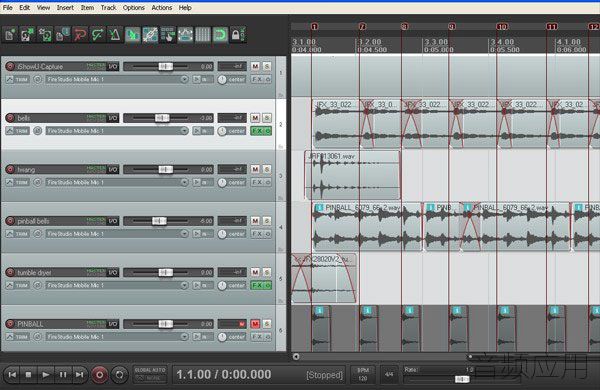Arm the iShowU Capture track for recording
The height and width of the screenshot is (390, 600).
10,66
